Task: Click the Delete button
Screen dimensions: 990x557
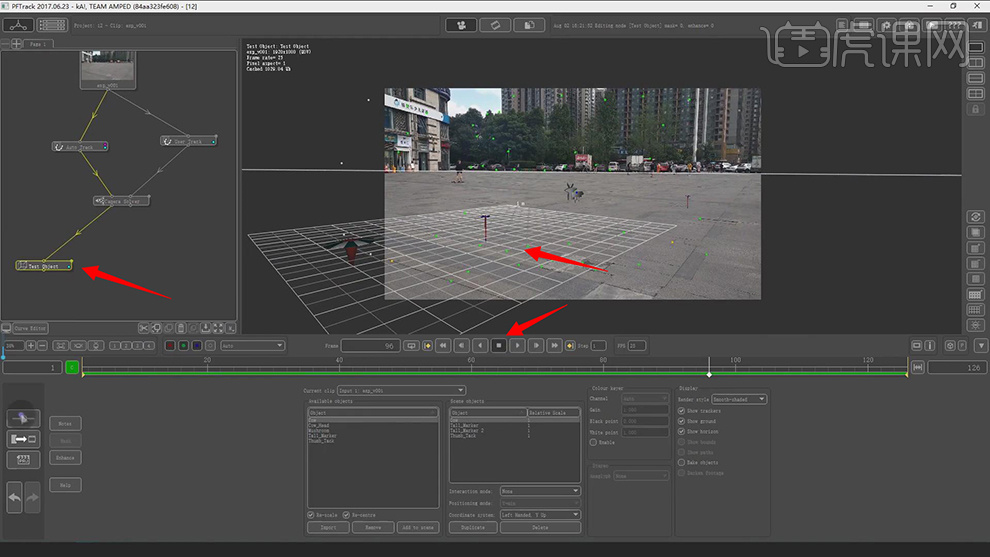Action: tap(540, 527)
